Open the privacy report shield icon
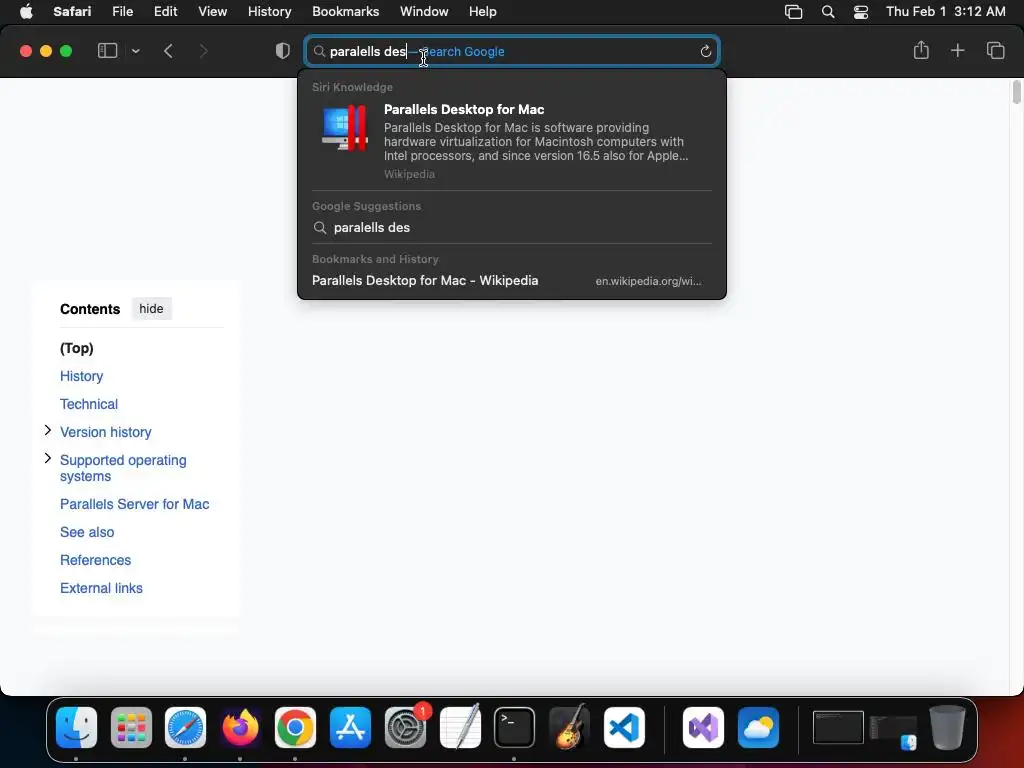 283,51
